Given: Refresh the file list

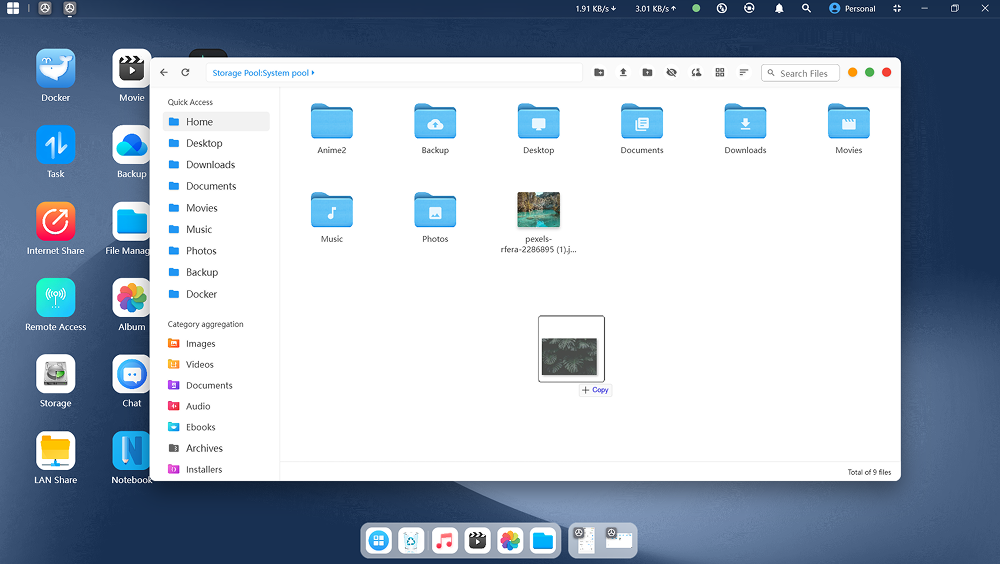Looking at the screenshot, I should coord(185,73).
